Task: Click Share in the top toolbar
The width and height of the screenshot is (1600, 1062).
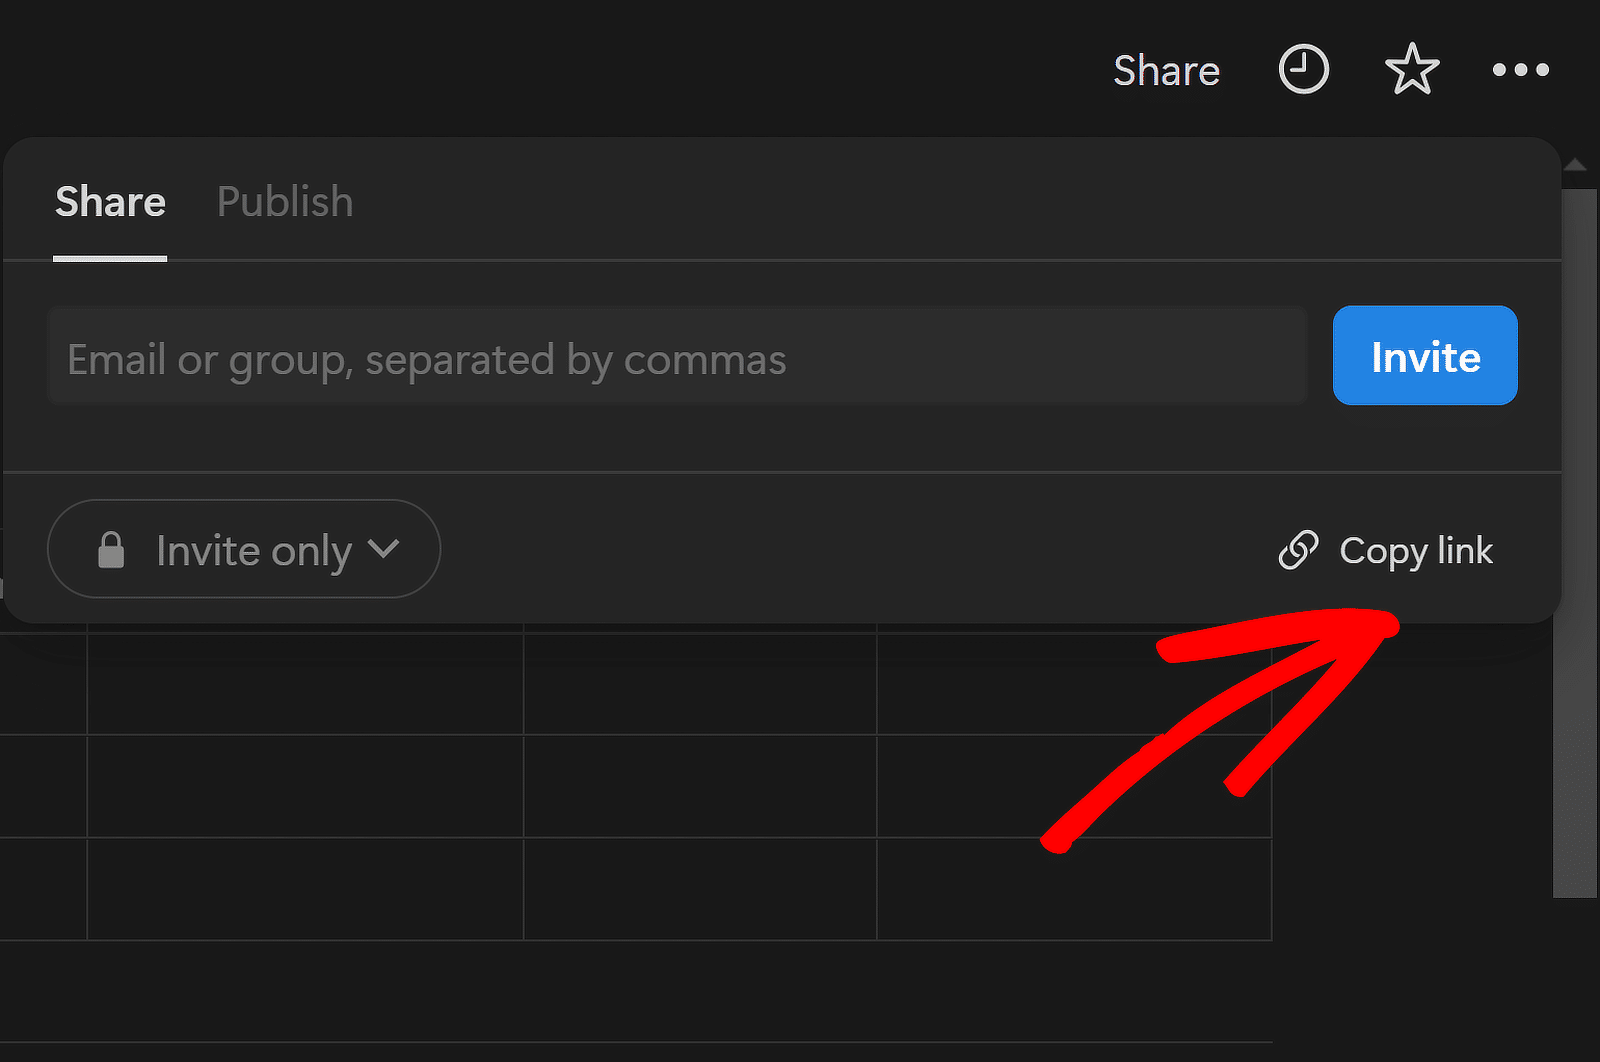Action: coord(1166,70)
